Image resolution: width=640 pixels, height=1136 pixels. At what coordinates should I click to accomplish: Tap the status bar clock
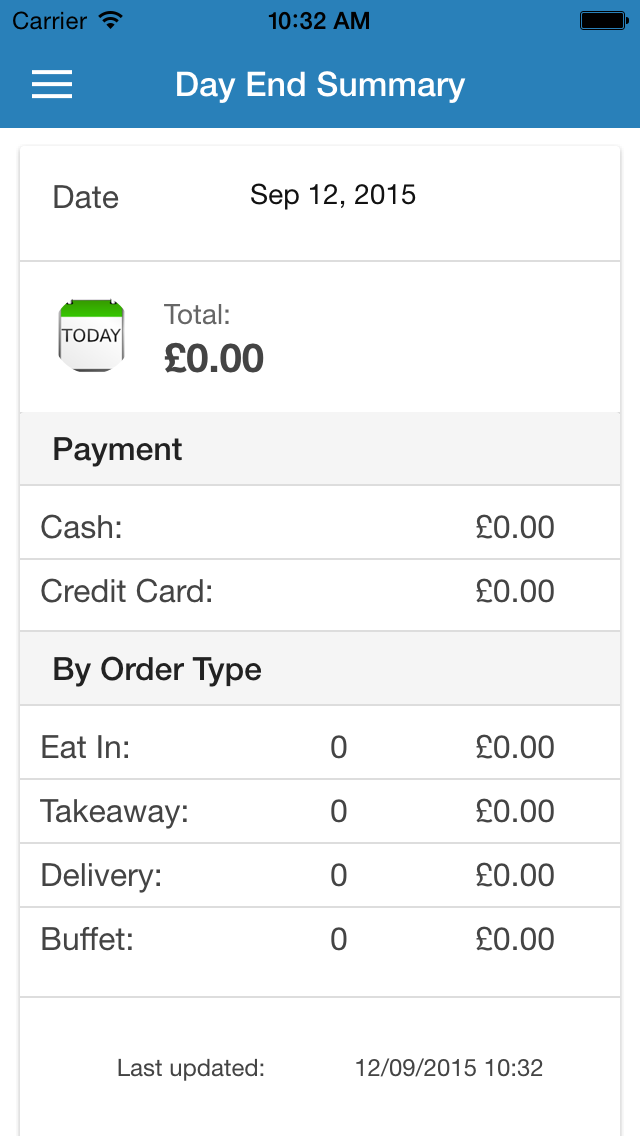point(319,20)
